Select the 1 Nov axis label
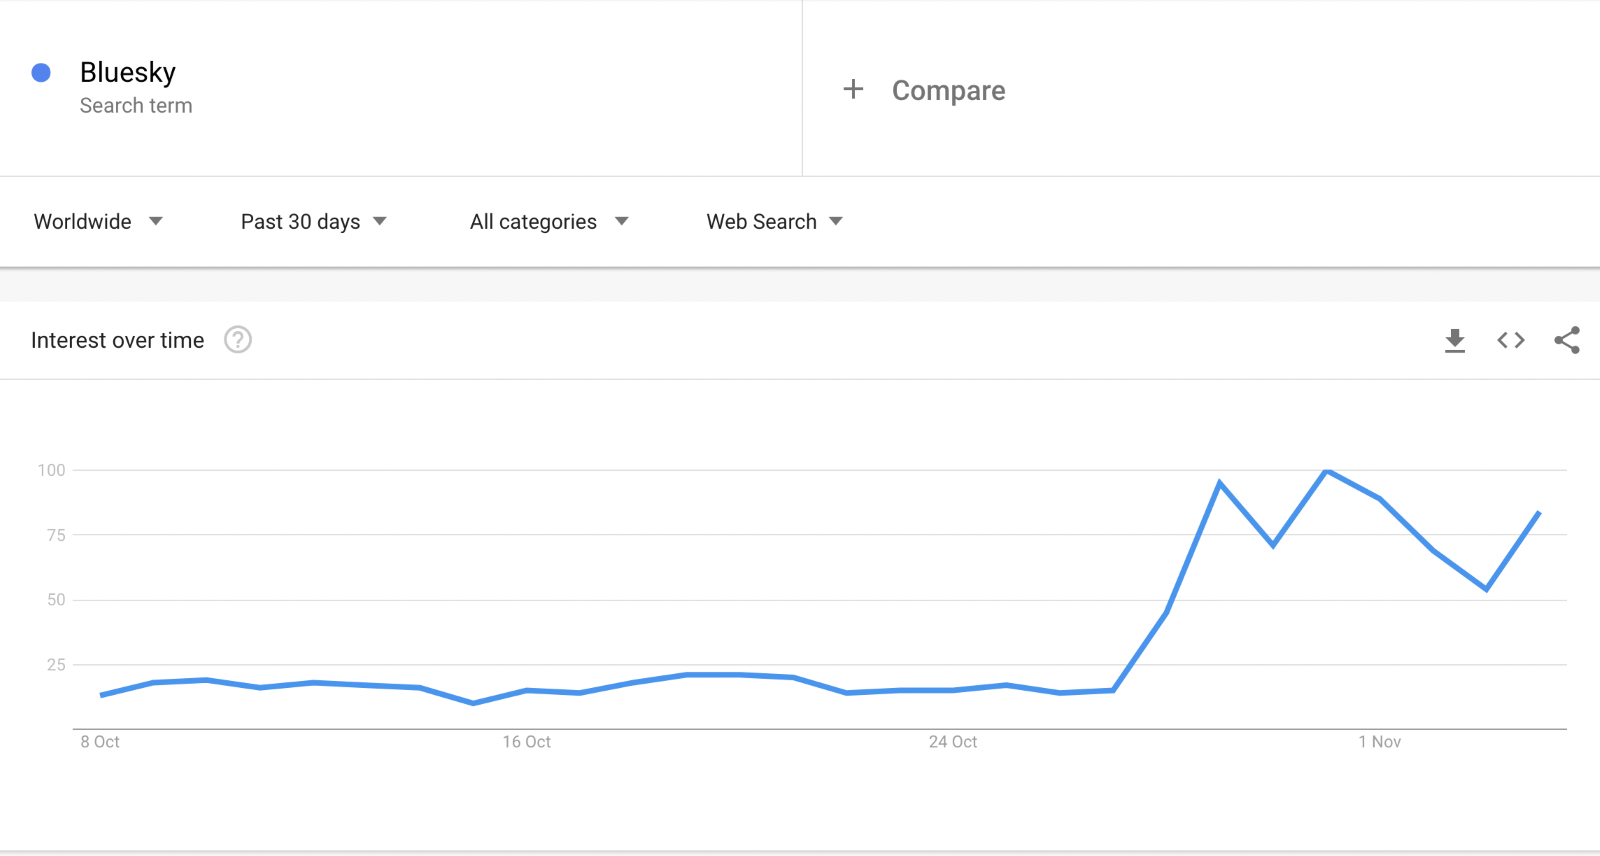This screenshot has width=1600, height=856. 1380,742
